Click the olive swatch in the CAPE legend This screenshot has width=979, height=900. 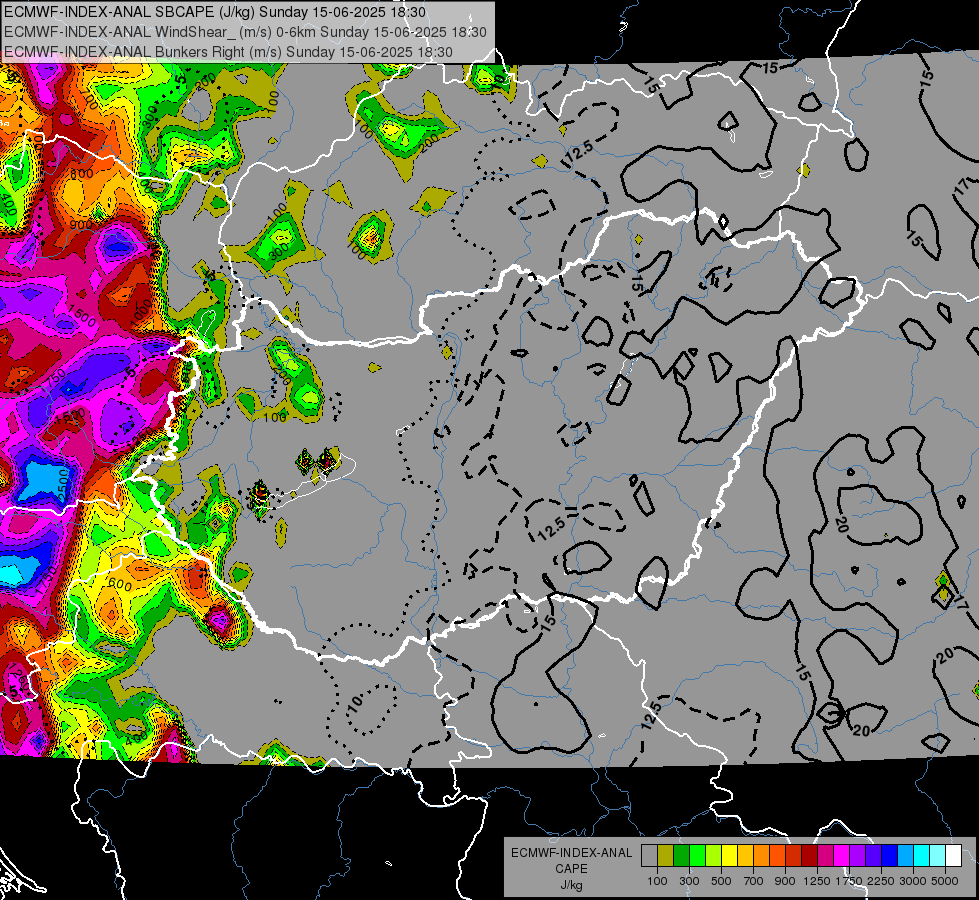666,856
